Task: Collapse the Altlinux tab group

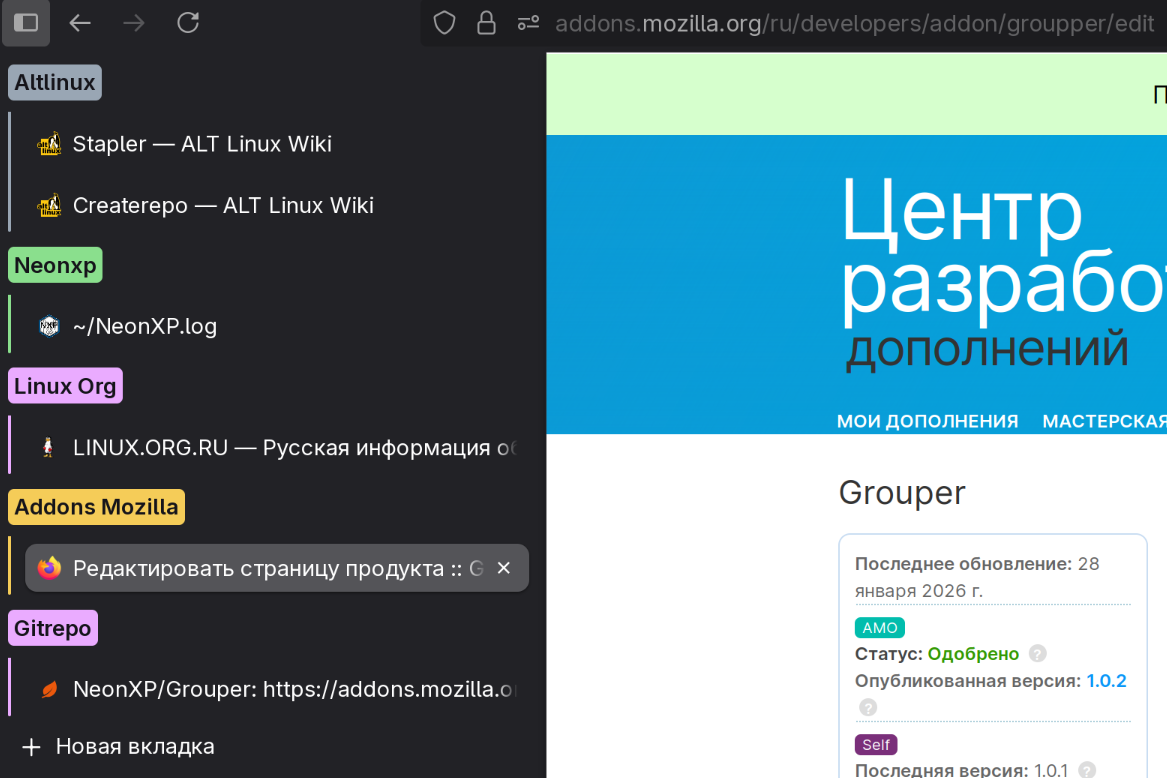Action: pyautogui.click(x=55, y=82)
